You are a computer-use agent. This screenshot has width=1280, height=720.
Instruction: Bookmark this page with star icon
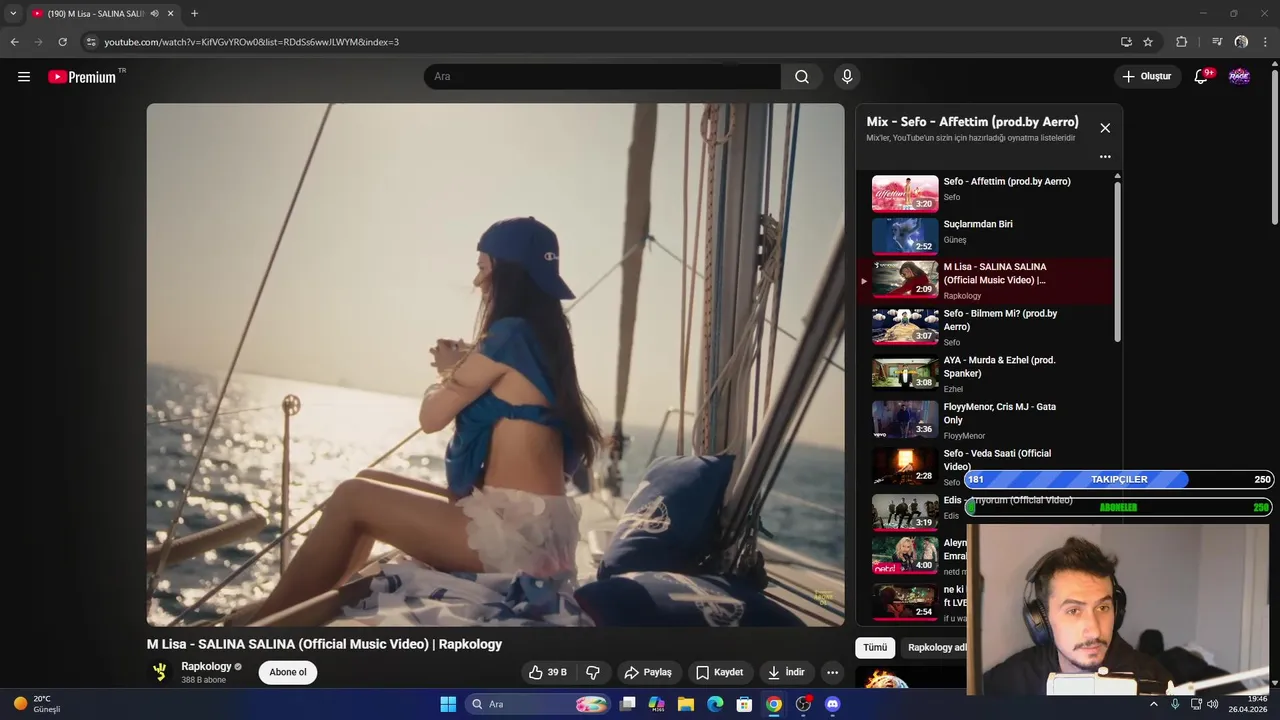[1148, 42]
